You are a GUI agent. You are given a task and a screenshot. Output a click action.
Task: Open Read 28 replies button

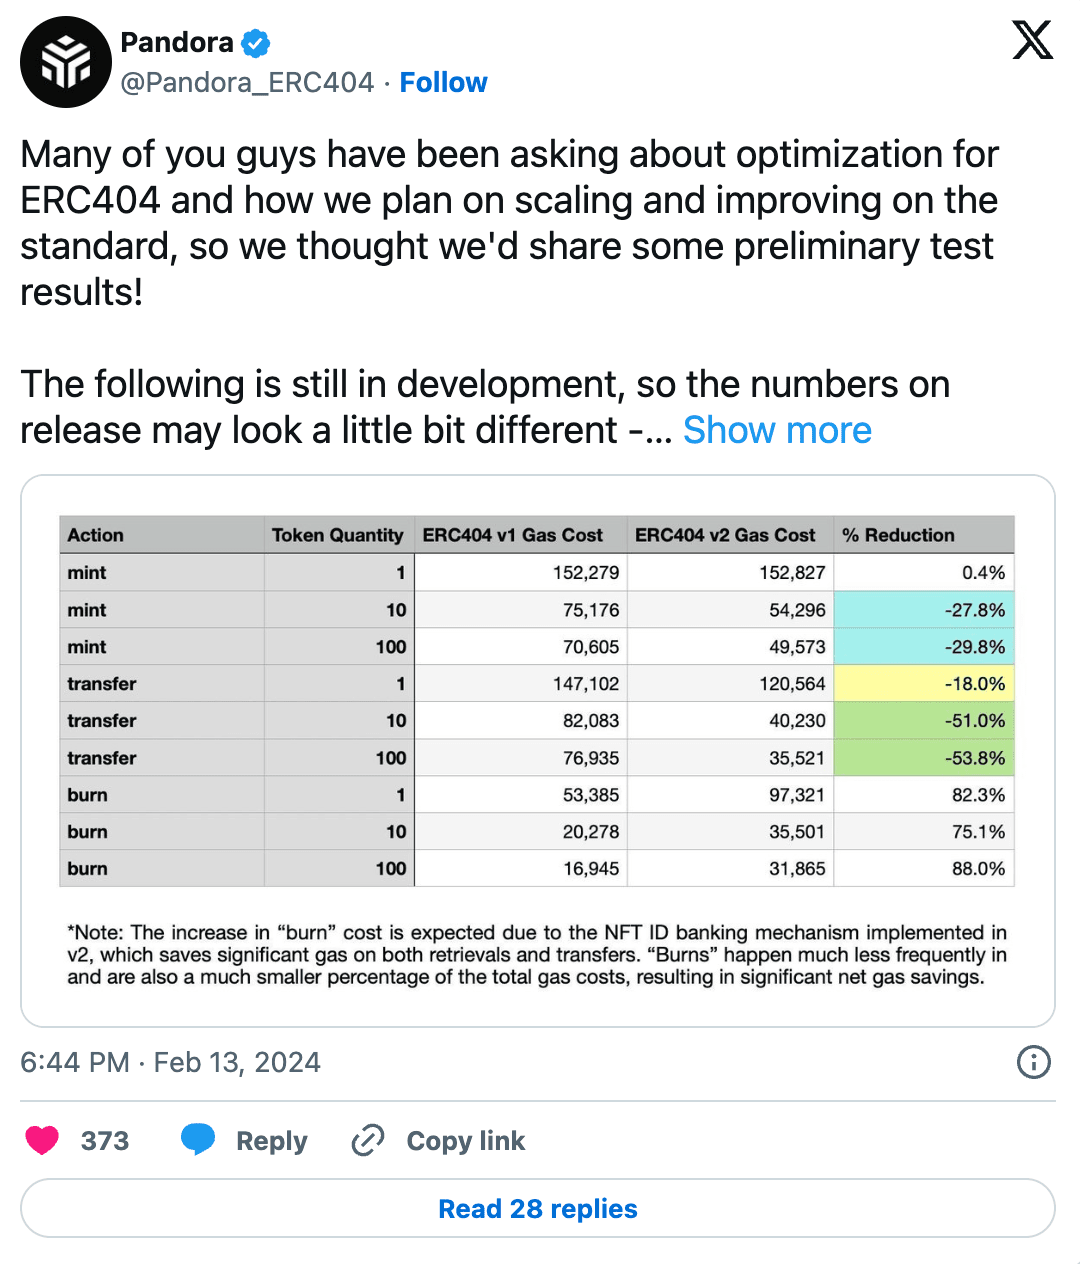pyautogui.click(x=538, y=1208)
